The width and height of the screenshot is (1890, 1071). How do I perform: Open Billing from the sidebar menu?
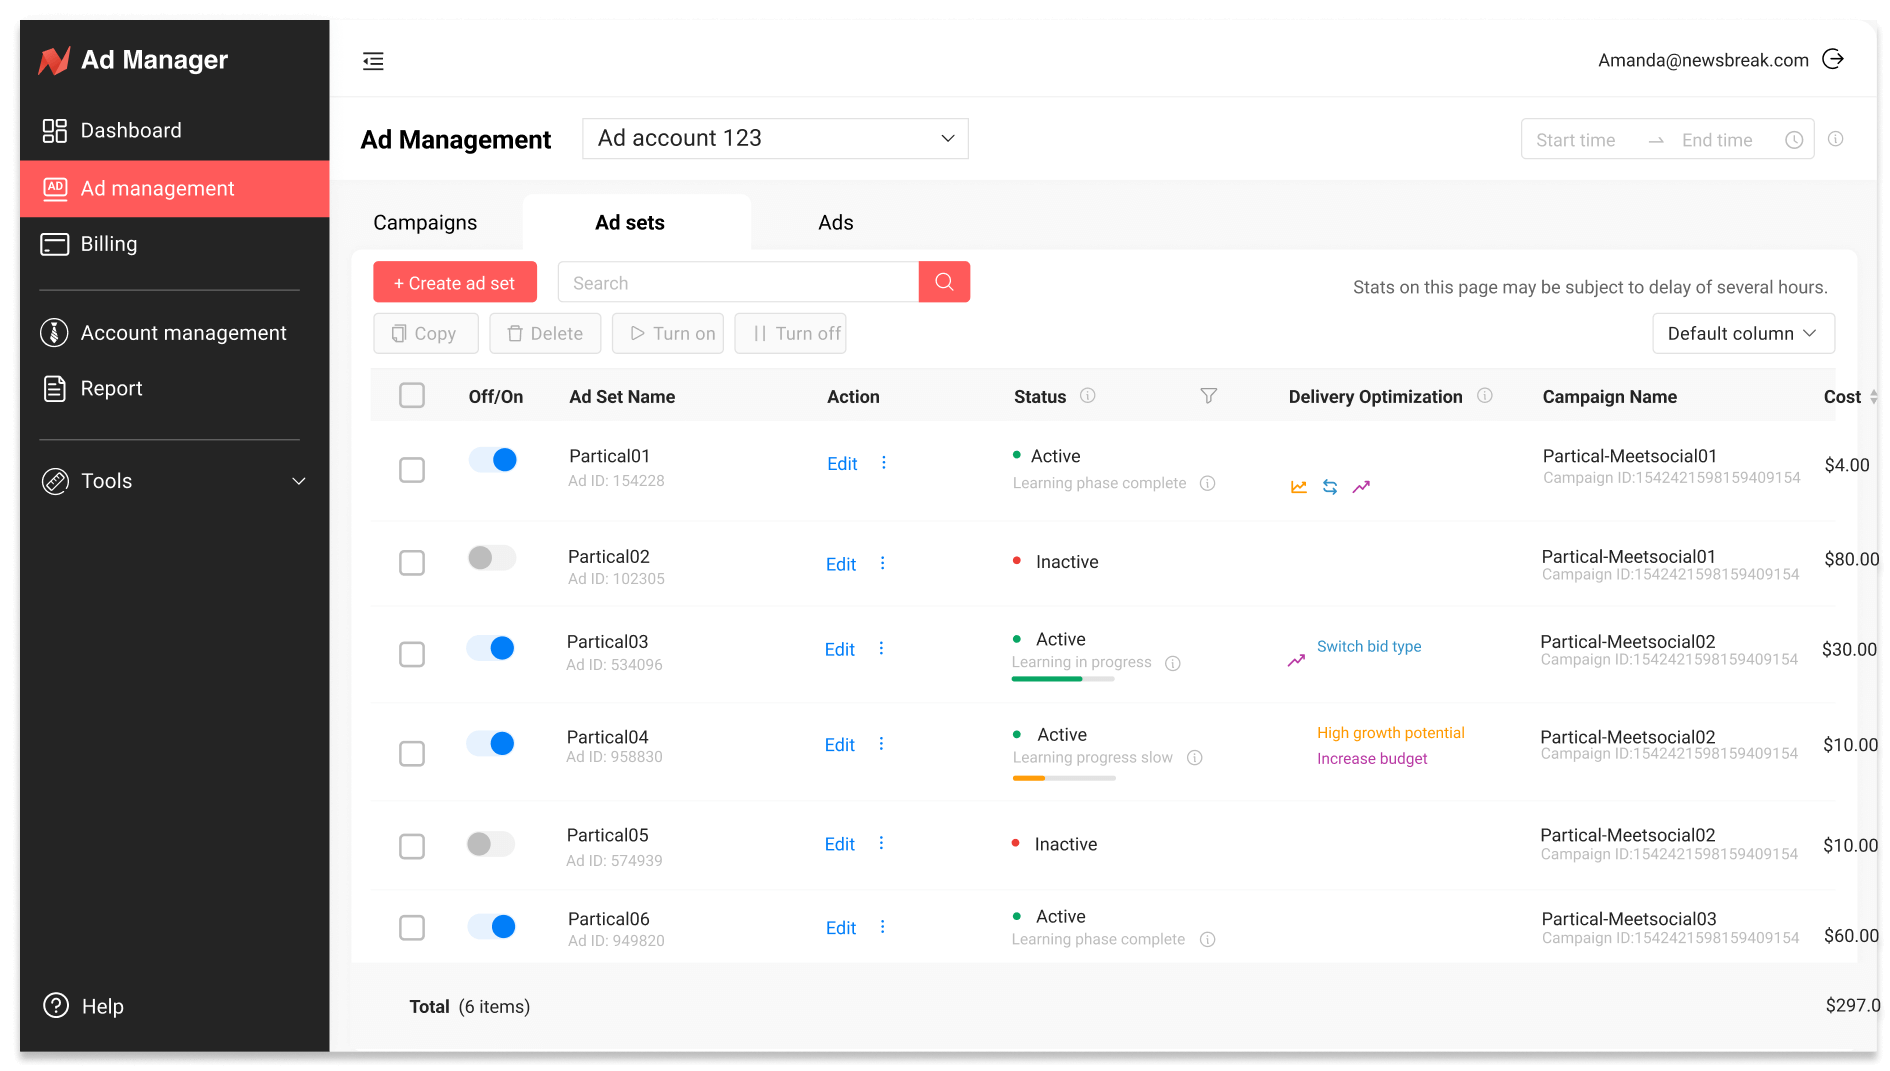click(x=108, y=244)
